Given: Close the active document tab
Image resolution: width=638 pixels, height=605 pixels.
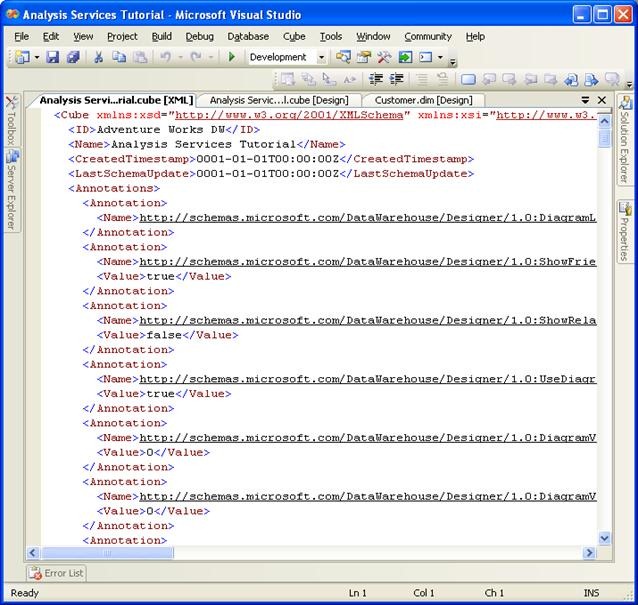Looking at the screenshot, I should pyautogui.click(x=602, y=100).
